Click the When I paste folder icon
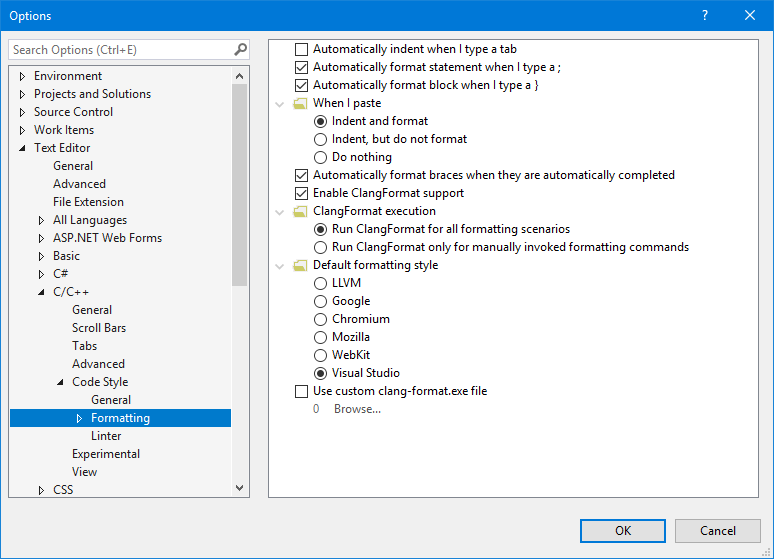The image size is (774, 559). coord(300,103)
